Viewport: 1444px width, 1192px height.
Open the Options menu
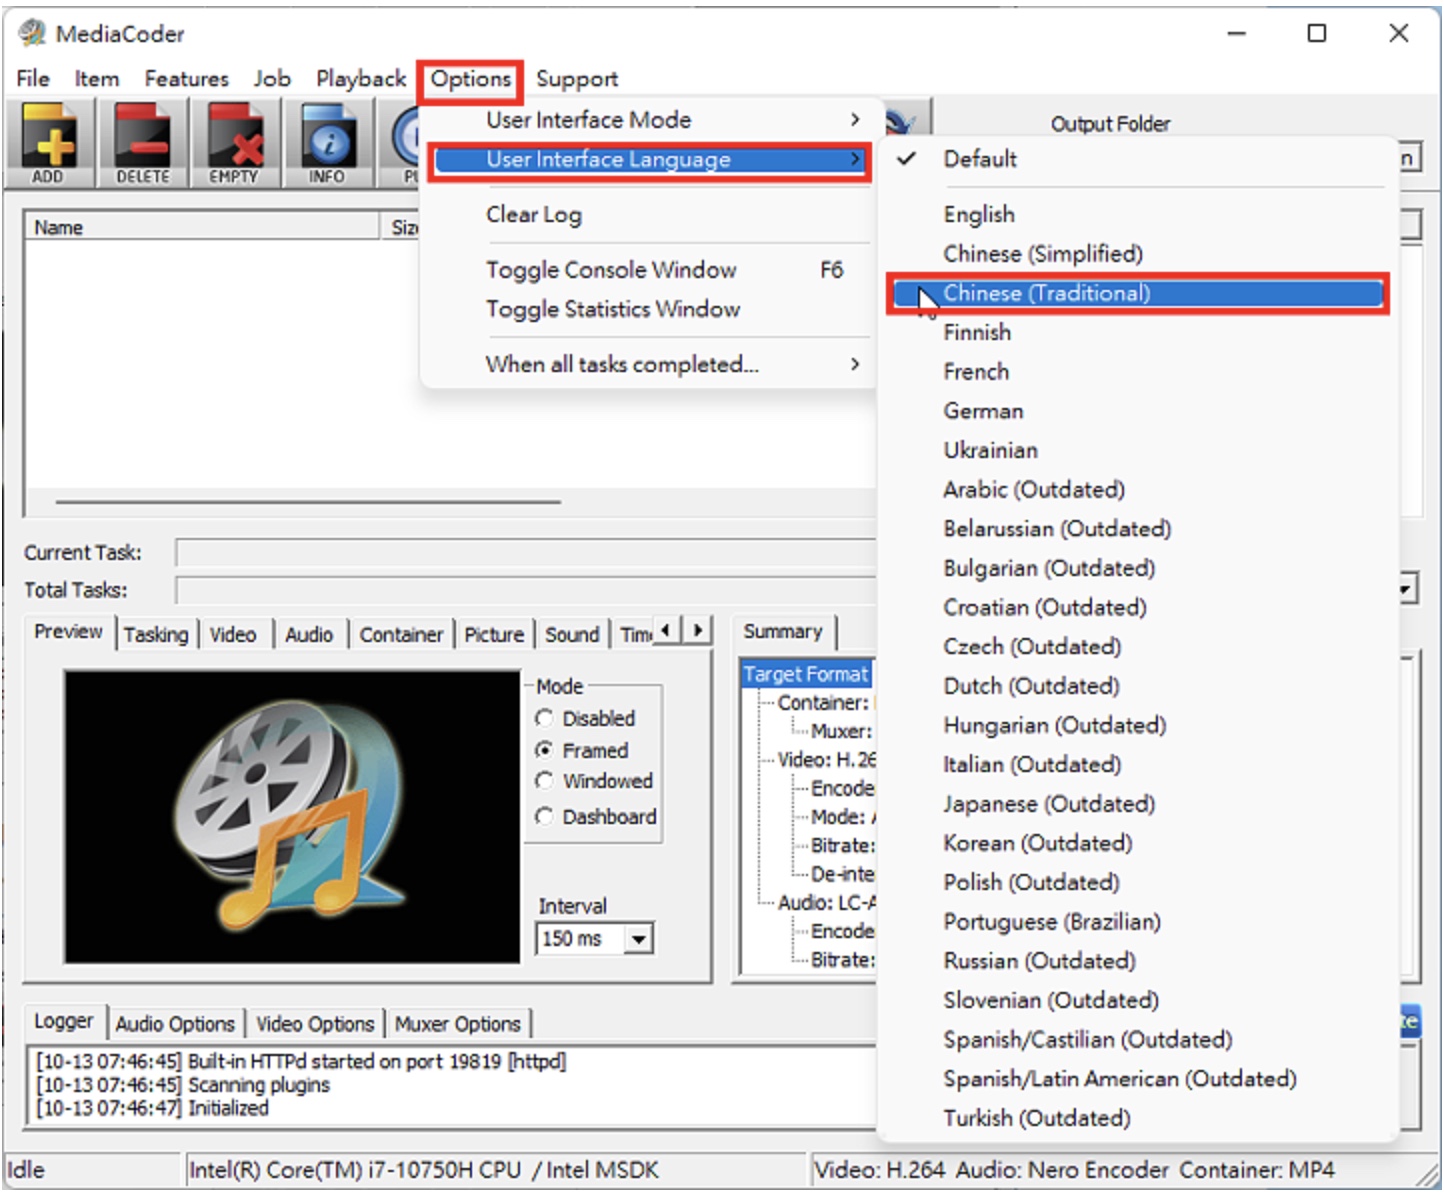[x=470, y=79]
